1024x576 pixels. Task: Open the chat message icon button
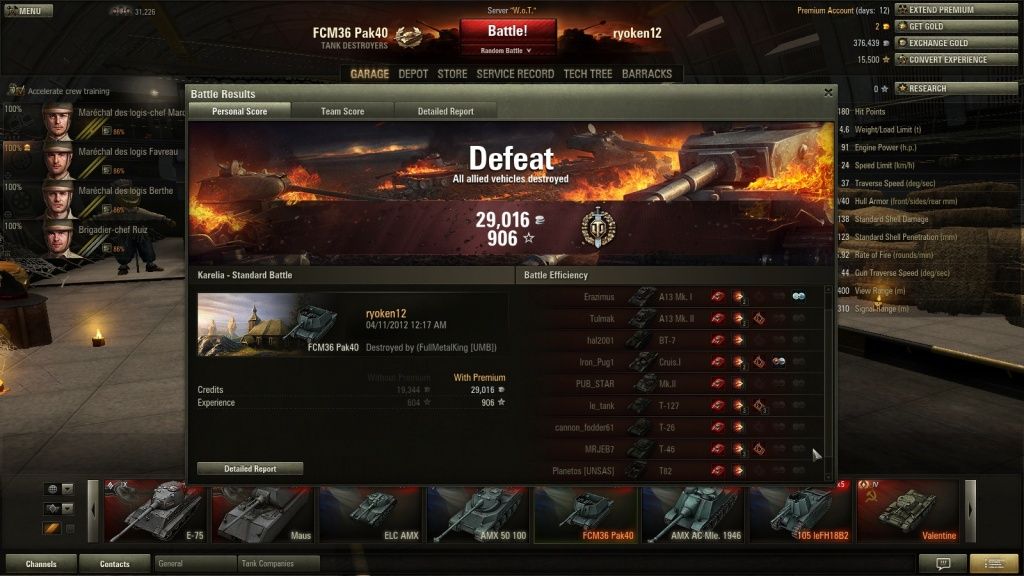pyautogui.click(x=942, y=563)
